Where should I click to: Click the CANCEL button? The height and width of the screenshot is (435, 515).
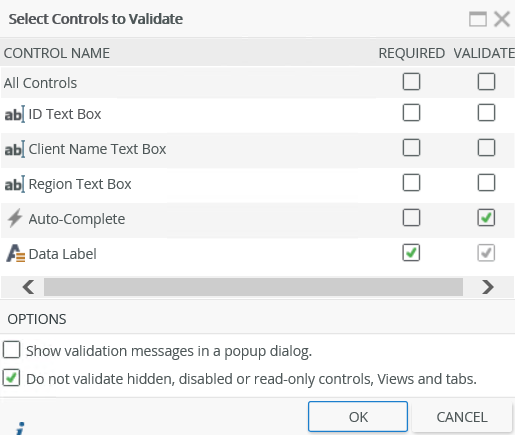pyautogui.click(x=462, y=417)
